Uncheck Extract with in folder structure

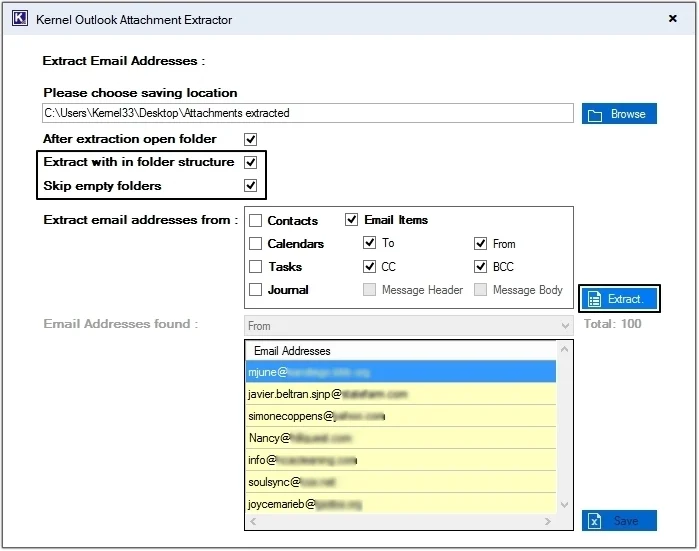[251, 163]
